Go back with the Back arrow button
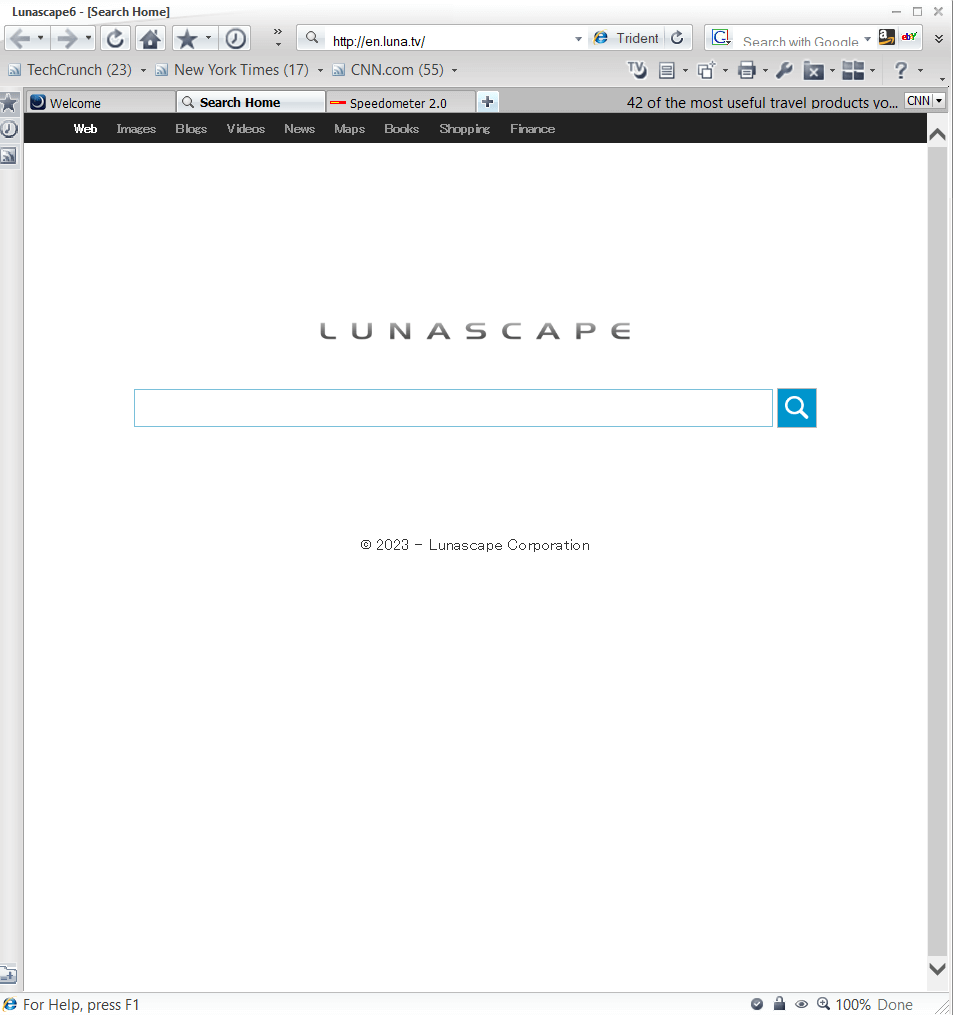Screen dimensions: 953x1015 [20, 39]
